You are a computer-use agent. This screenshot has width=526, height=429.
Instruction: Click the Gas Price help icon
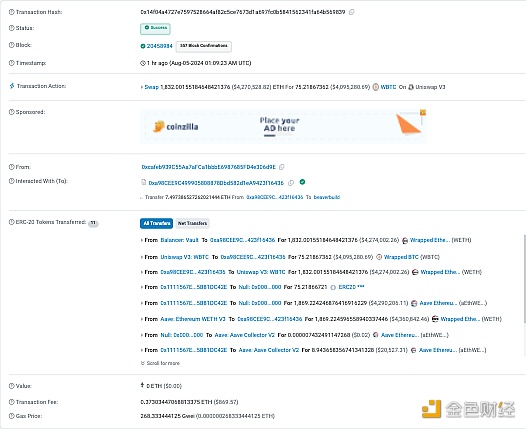click(x=11, y=416)
